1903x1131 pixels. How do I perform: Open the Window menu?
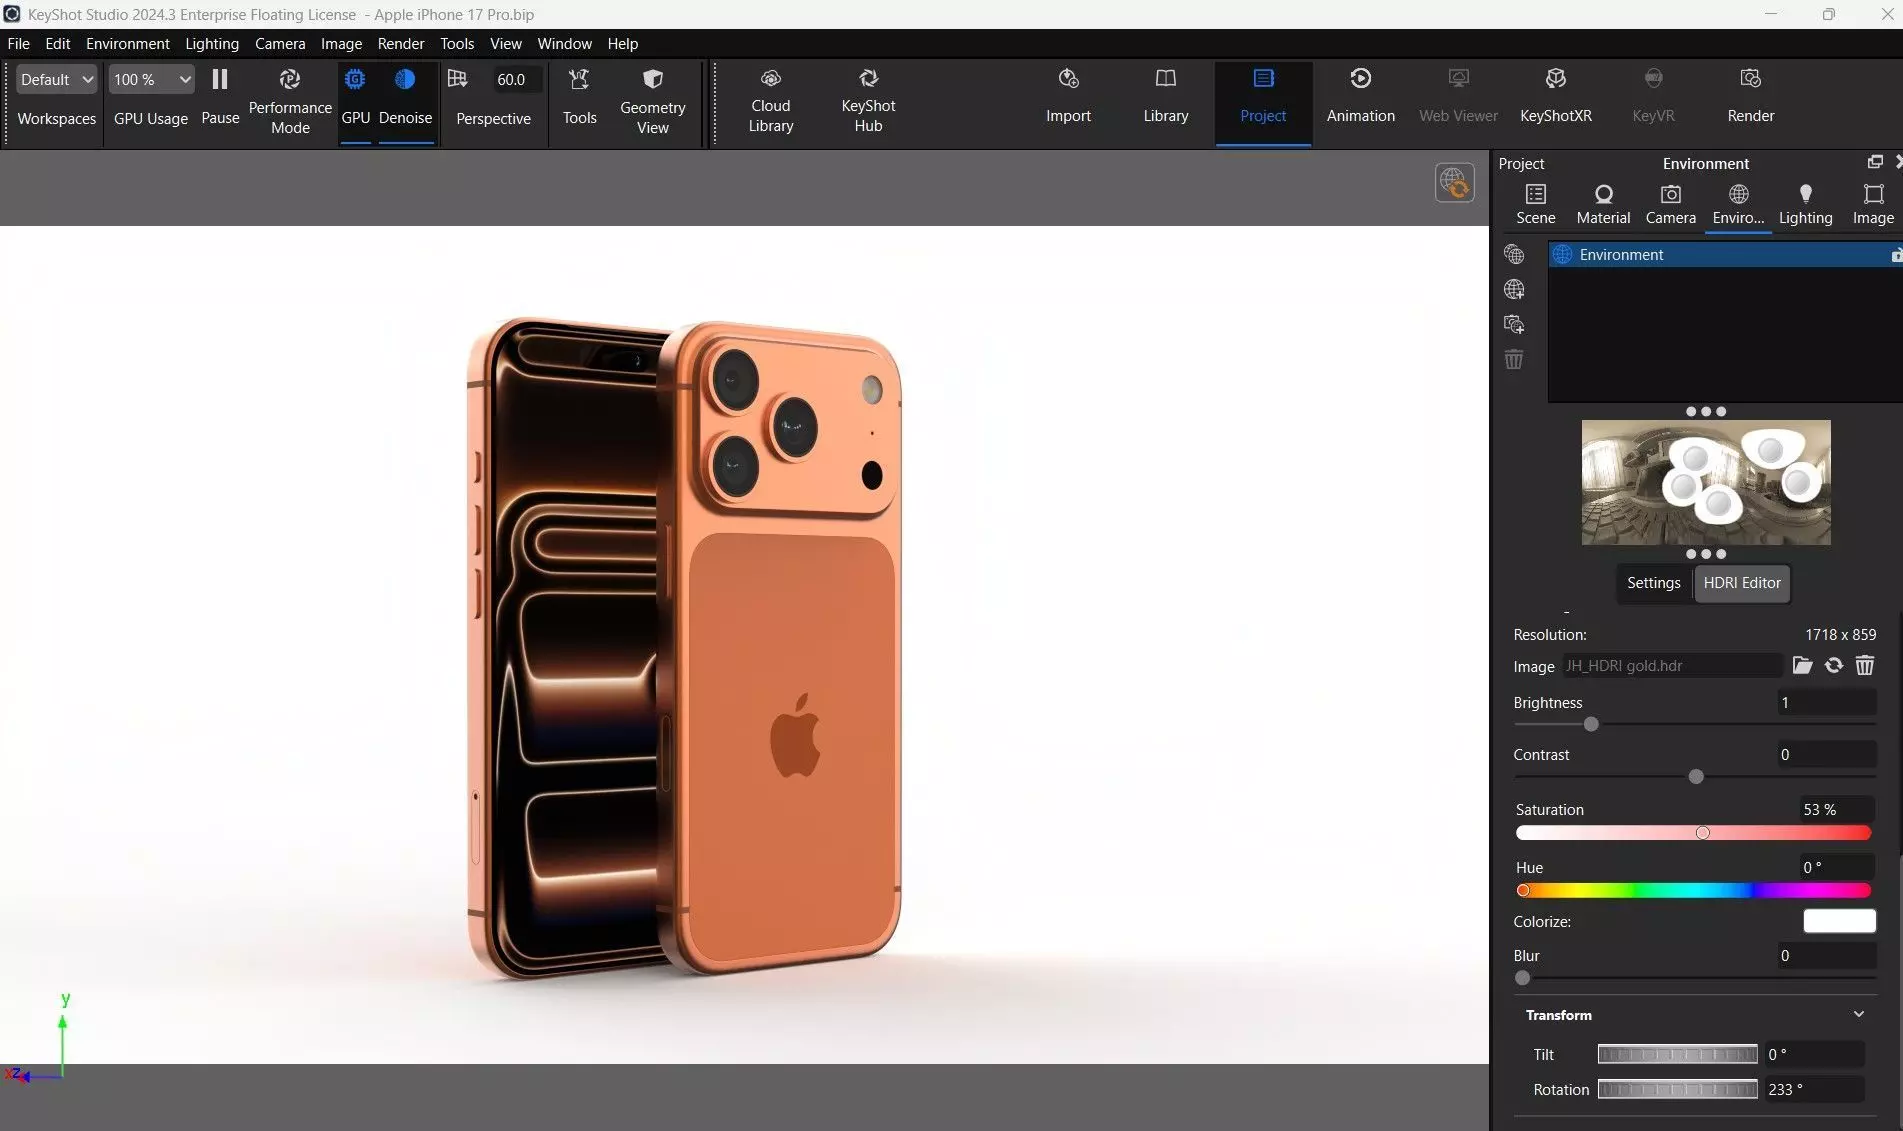pyautogui.click(x=564, y=43)
